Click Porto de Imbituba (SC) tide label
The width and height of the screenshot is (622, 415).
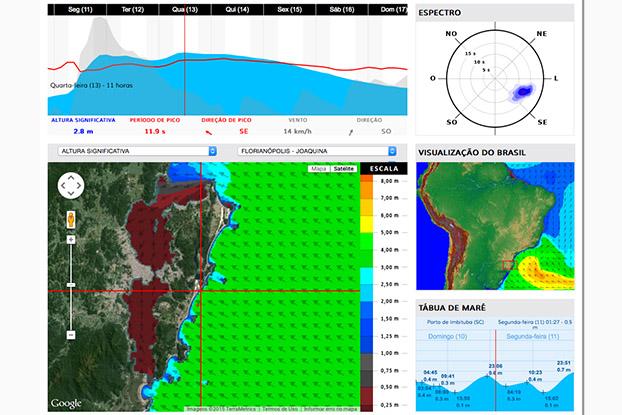[x=455, y=322]
